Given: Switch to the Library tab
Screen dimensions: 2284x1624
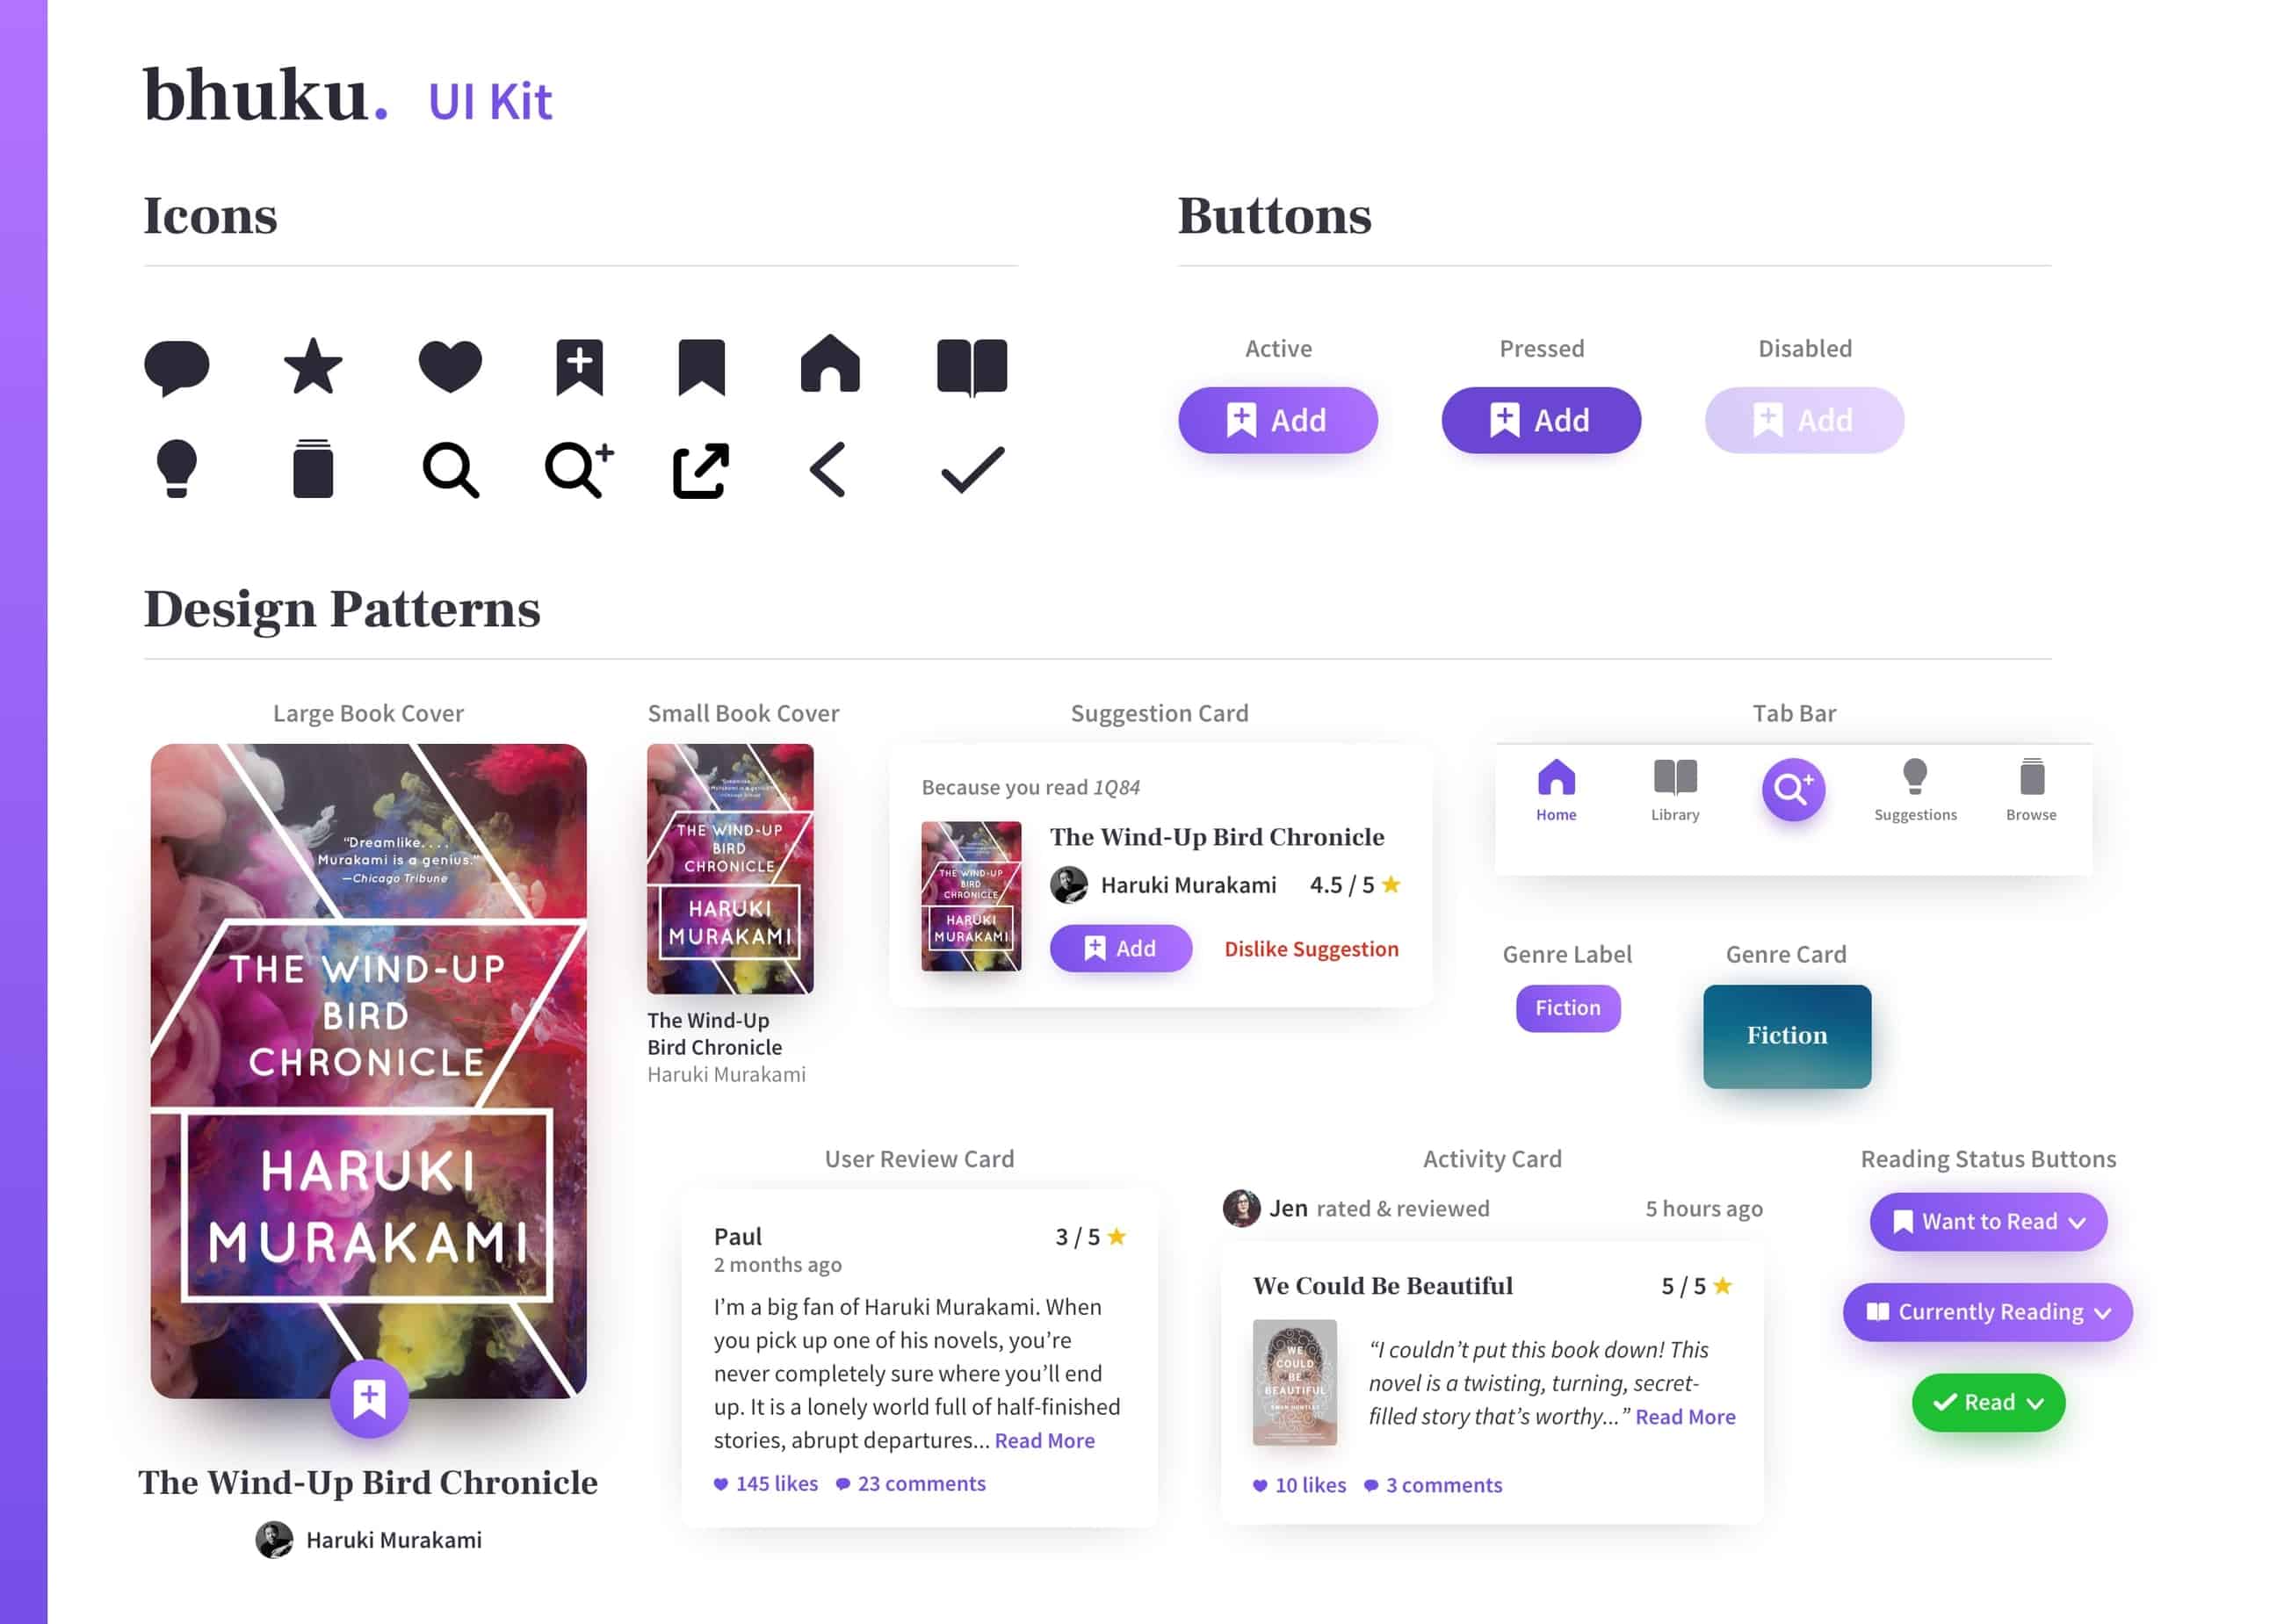Looking at the screenshot, I should click(1675, 790).
